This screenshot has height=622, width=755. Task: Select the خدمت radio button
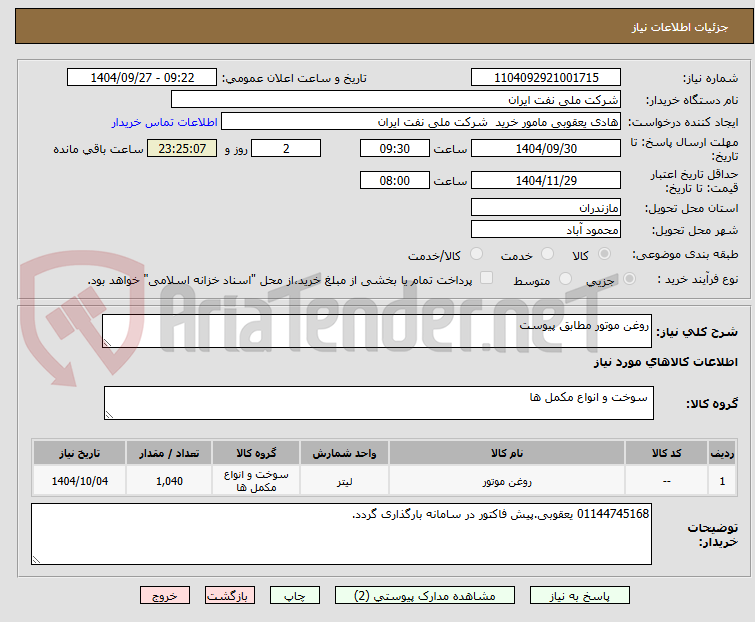tap(547, 254)
